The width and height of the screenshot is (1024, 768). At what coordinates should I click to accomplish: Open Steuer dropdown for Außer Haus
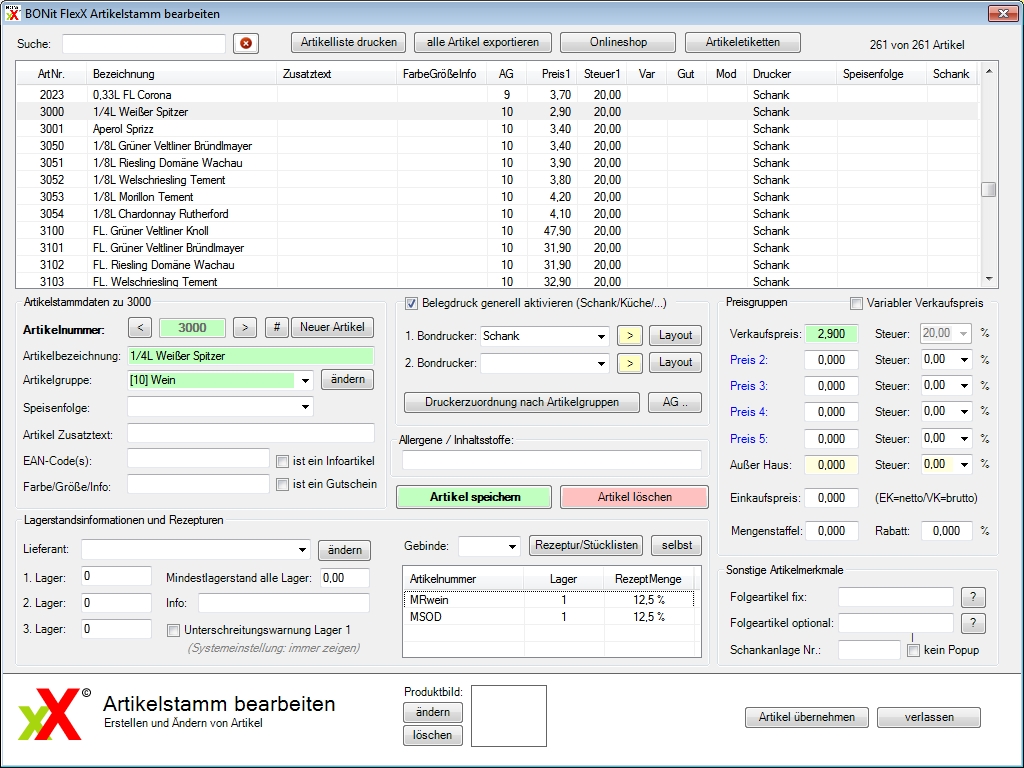[x=964, y=464]
